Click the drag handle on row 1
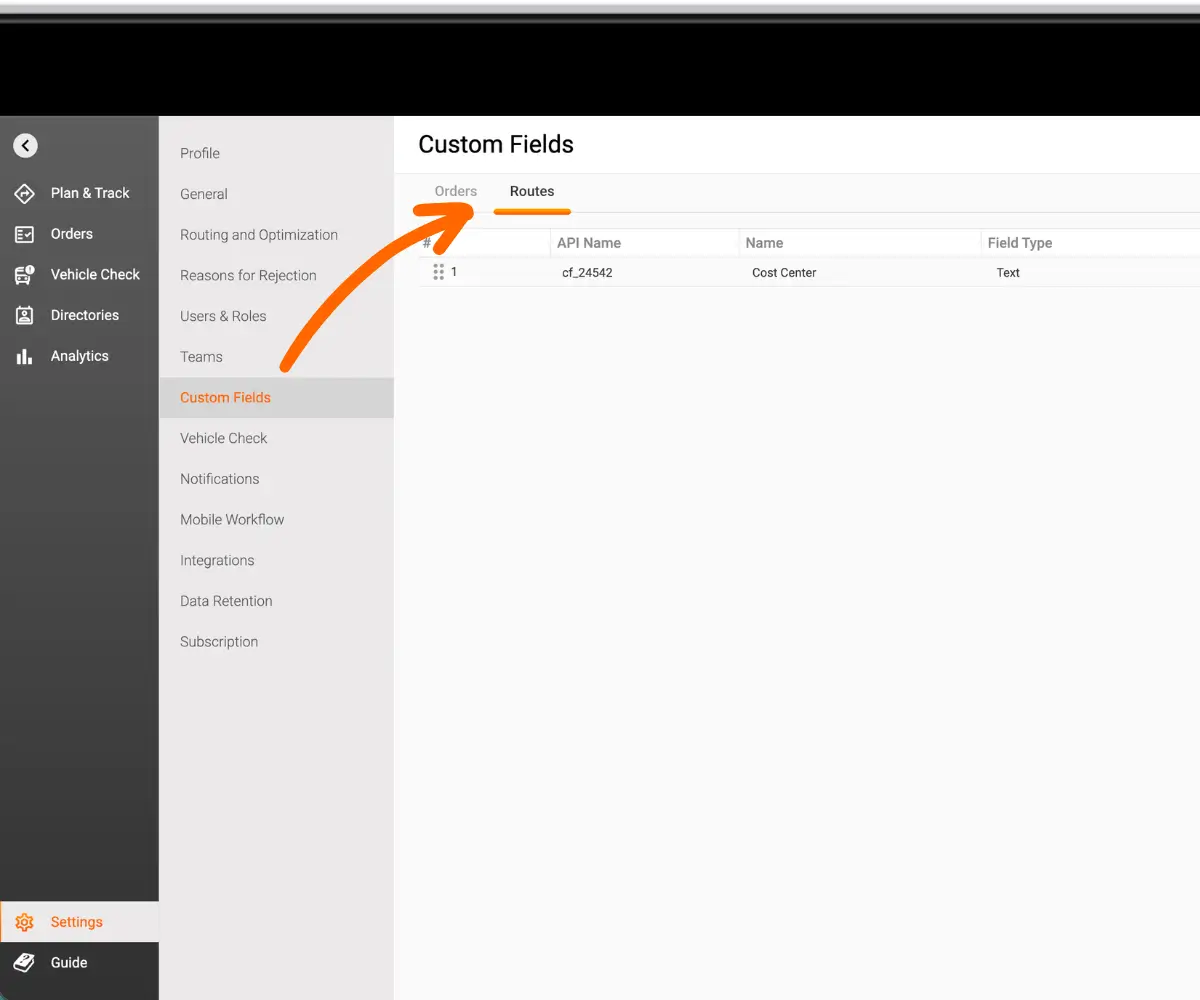Viewport: 1200px width, 1000px height. pos(438,272)
